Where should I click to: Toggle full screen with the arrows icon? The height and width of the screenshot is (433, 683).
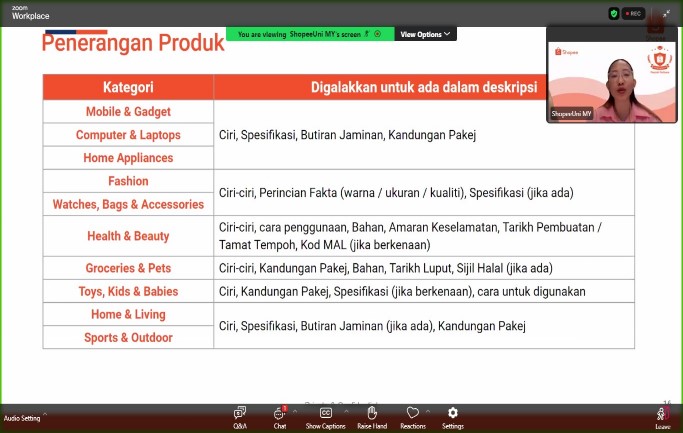click(666, 13)
